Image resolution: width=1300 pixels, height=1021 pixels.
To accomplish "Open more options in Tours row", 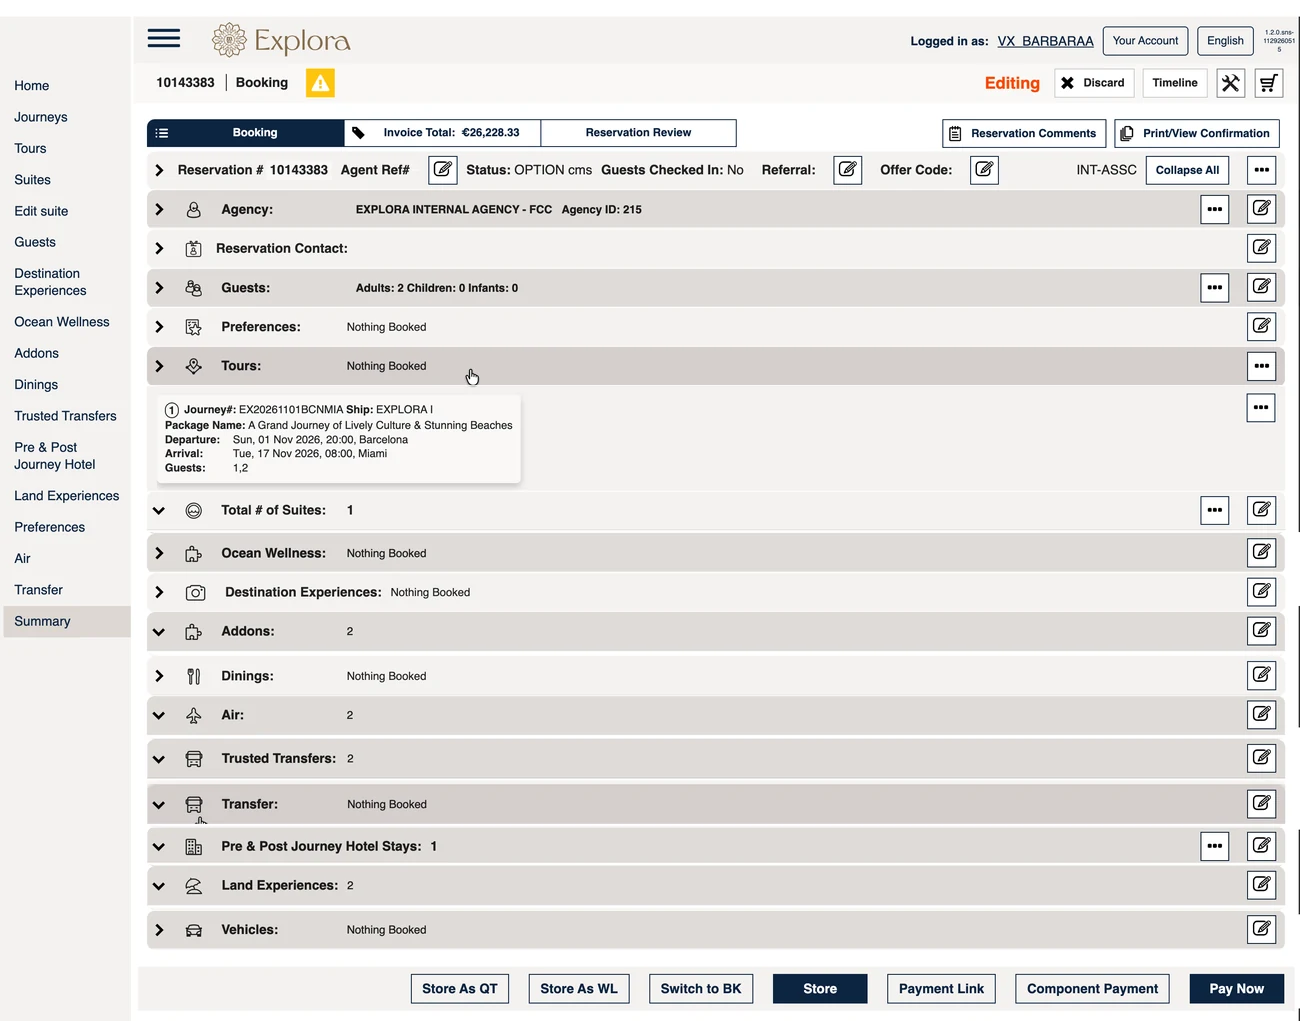I will [1262, 366].
